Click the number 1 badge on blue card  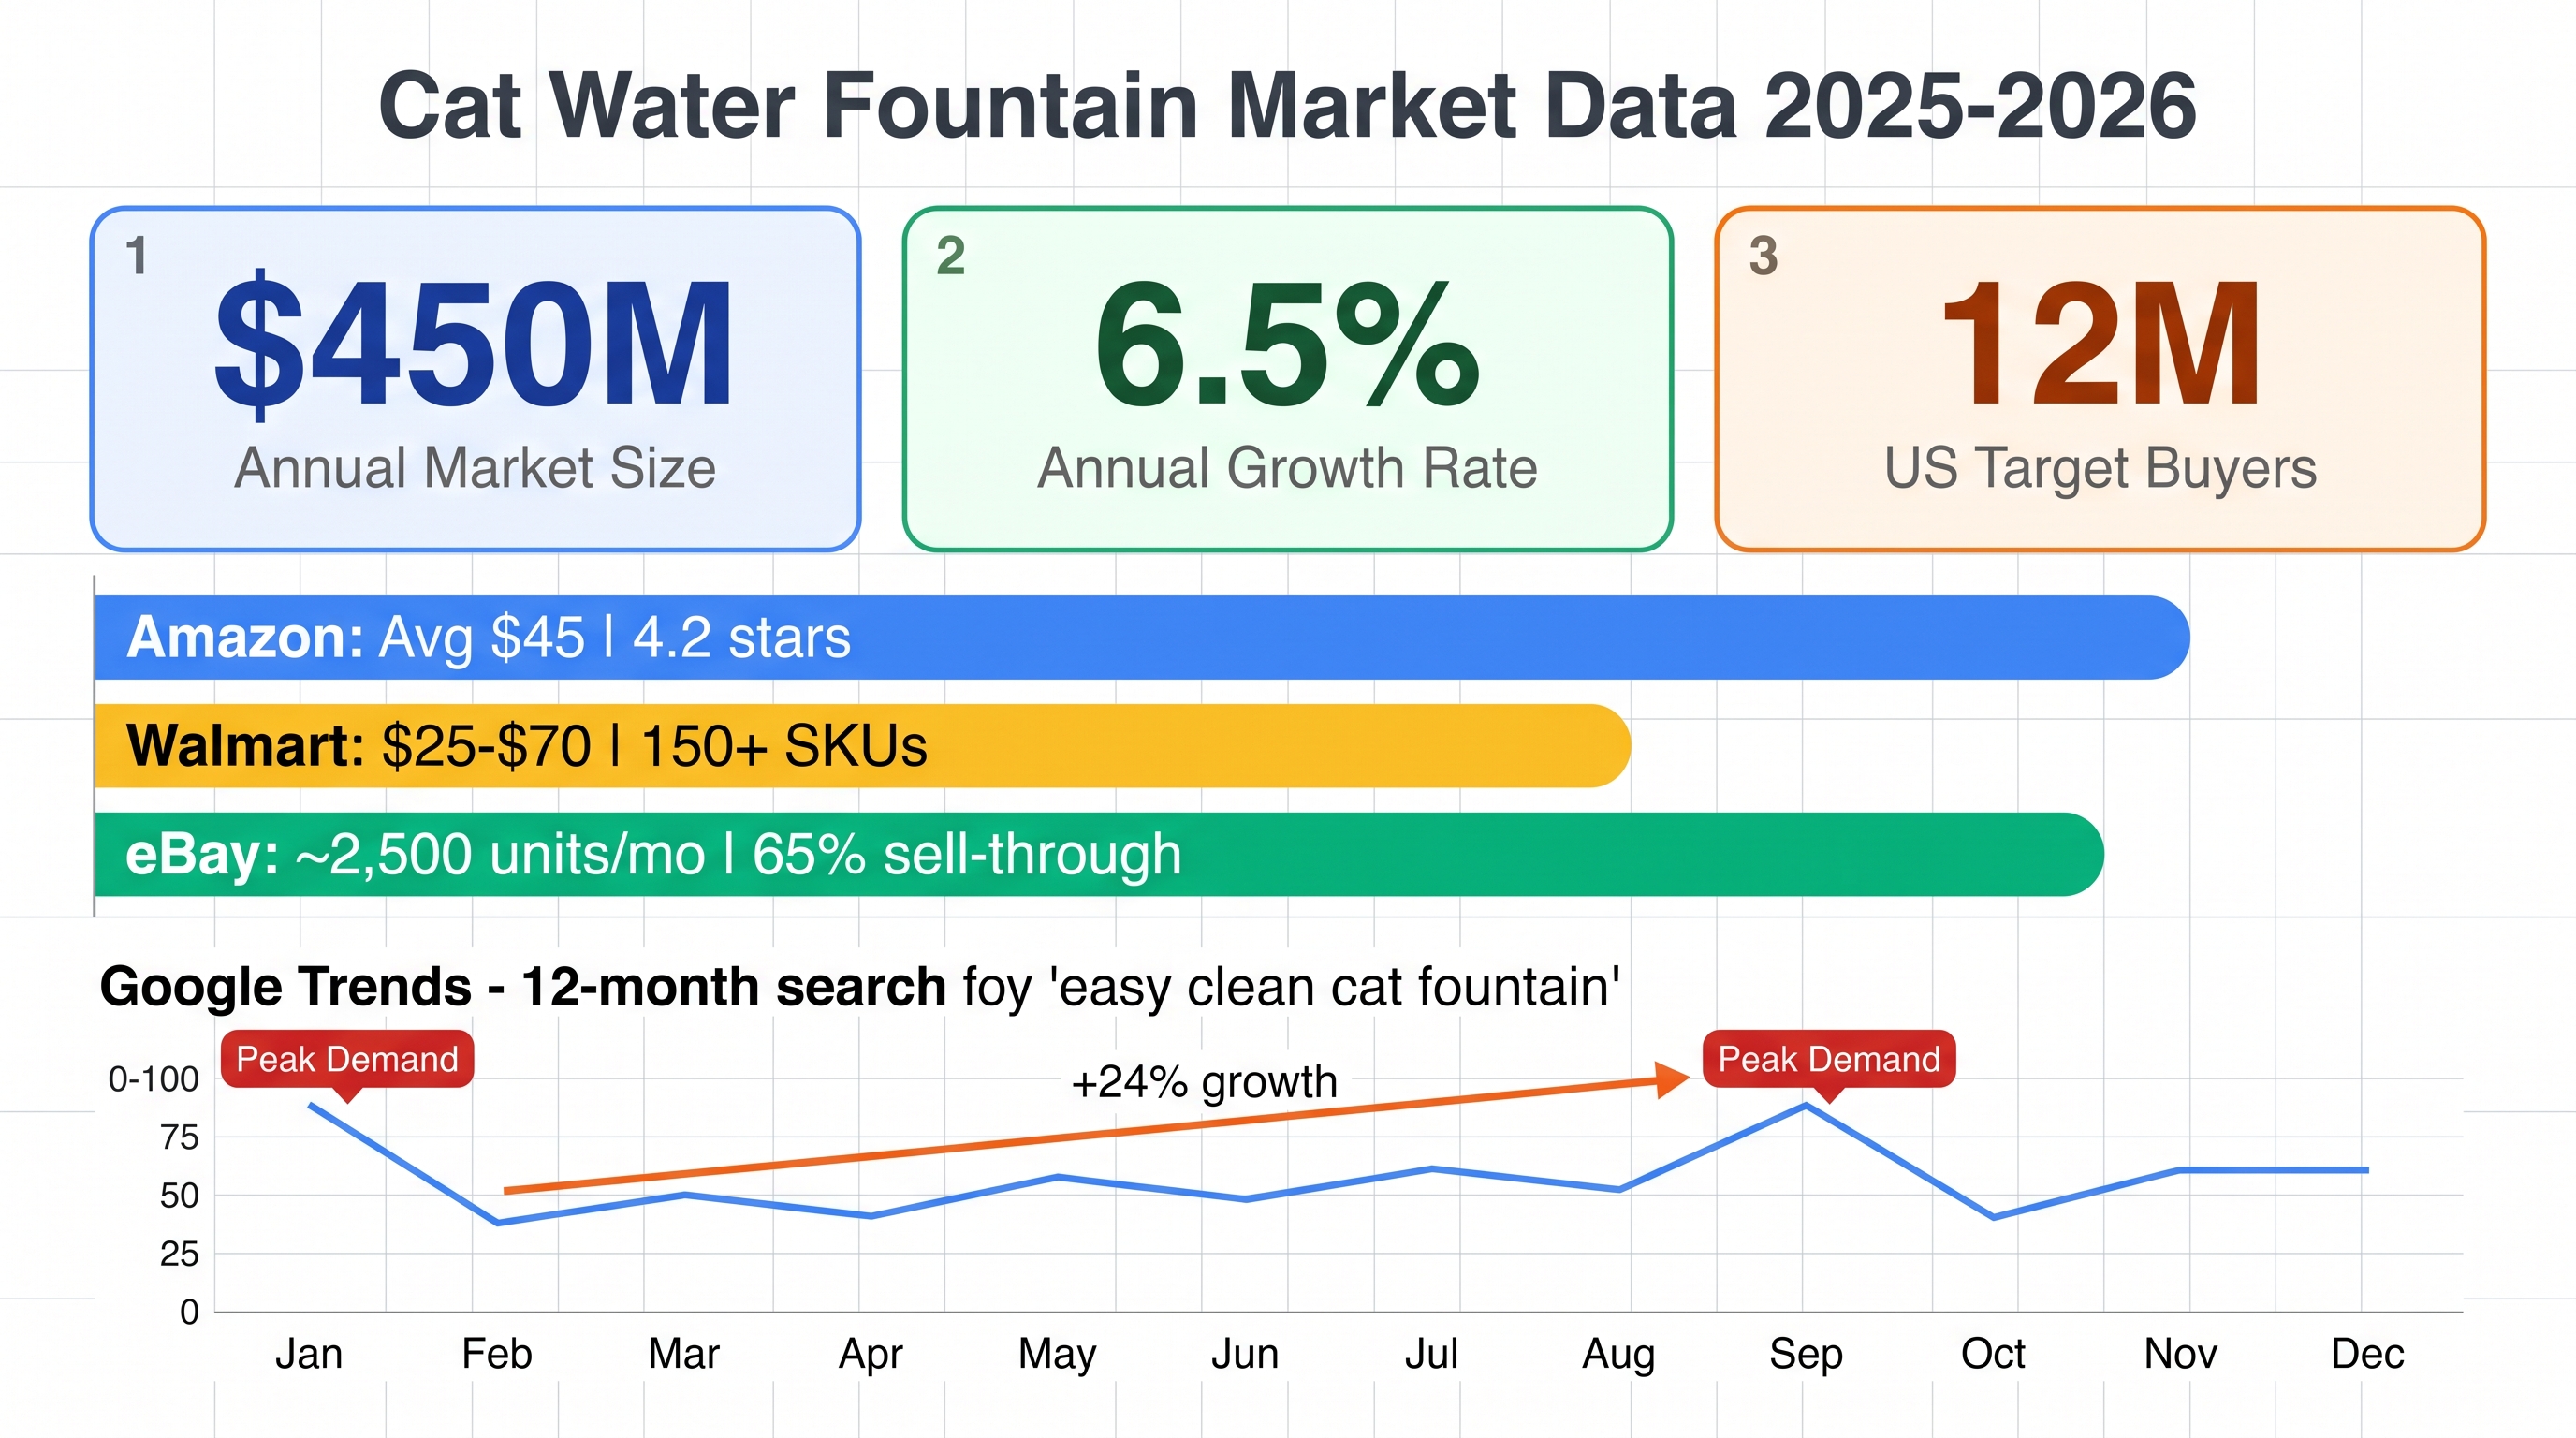(137, 256)
